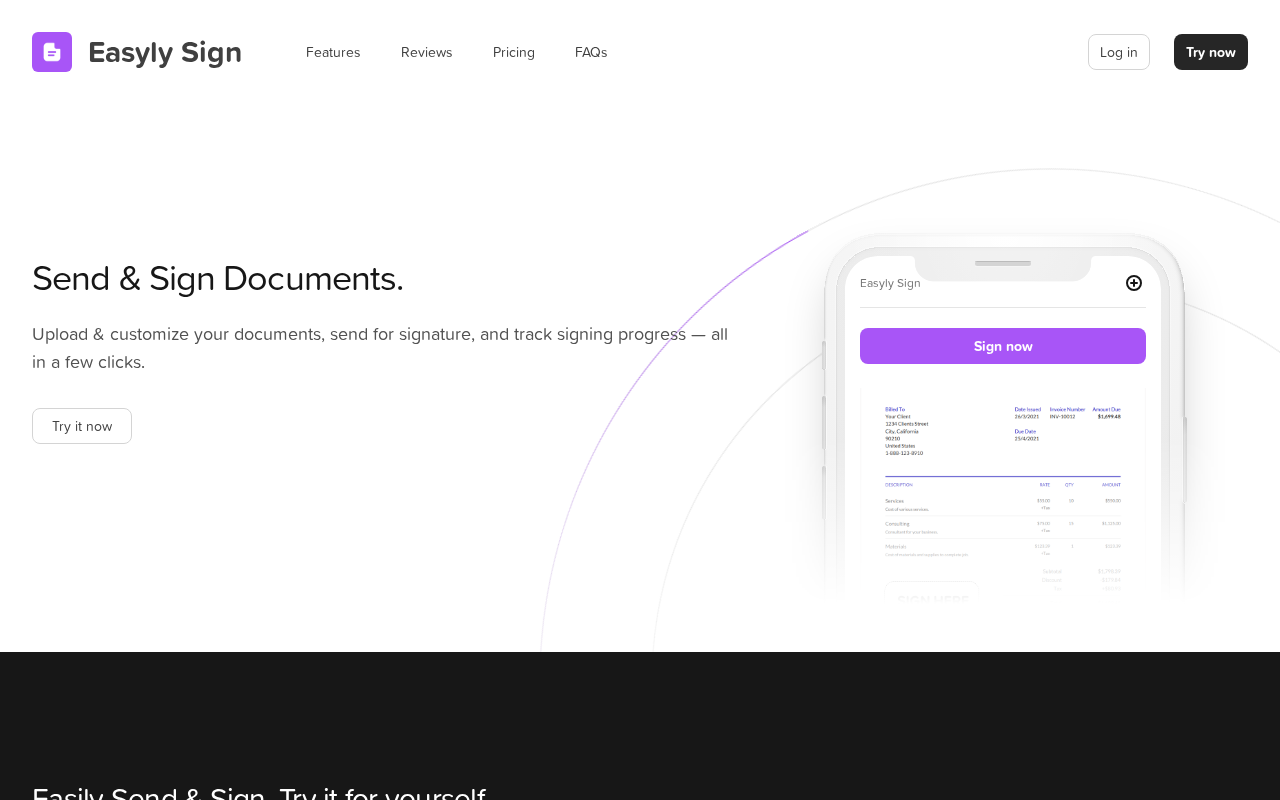The image size is (1280, 800).
Task: Go to the Reviews section link
Action: tap(427, 52)
